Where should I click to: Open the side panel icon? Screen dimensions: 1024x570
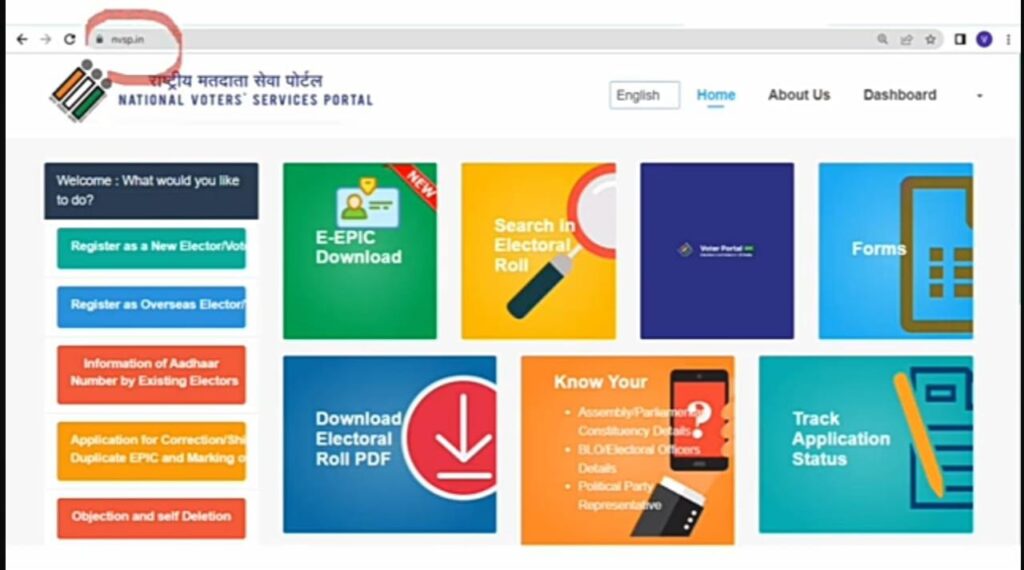pos(959,40)
